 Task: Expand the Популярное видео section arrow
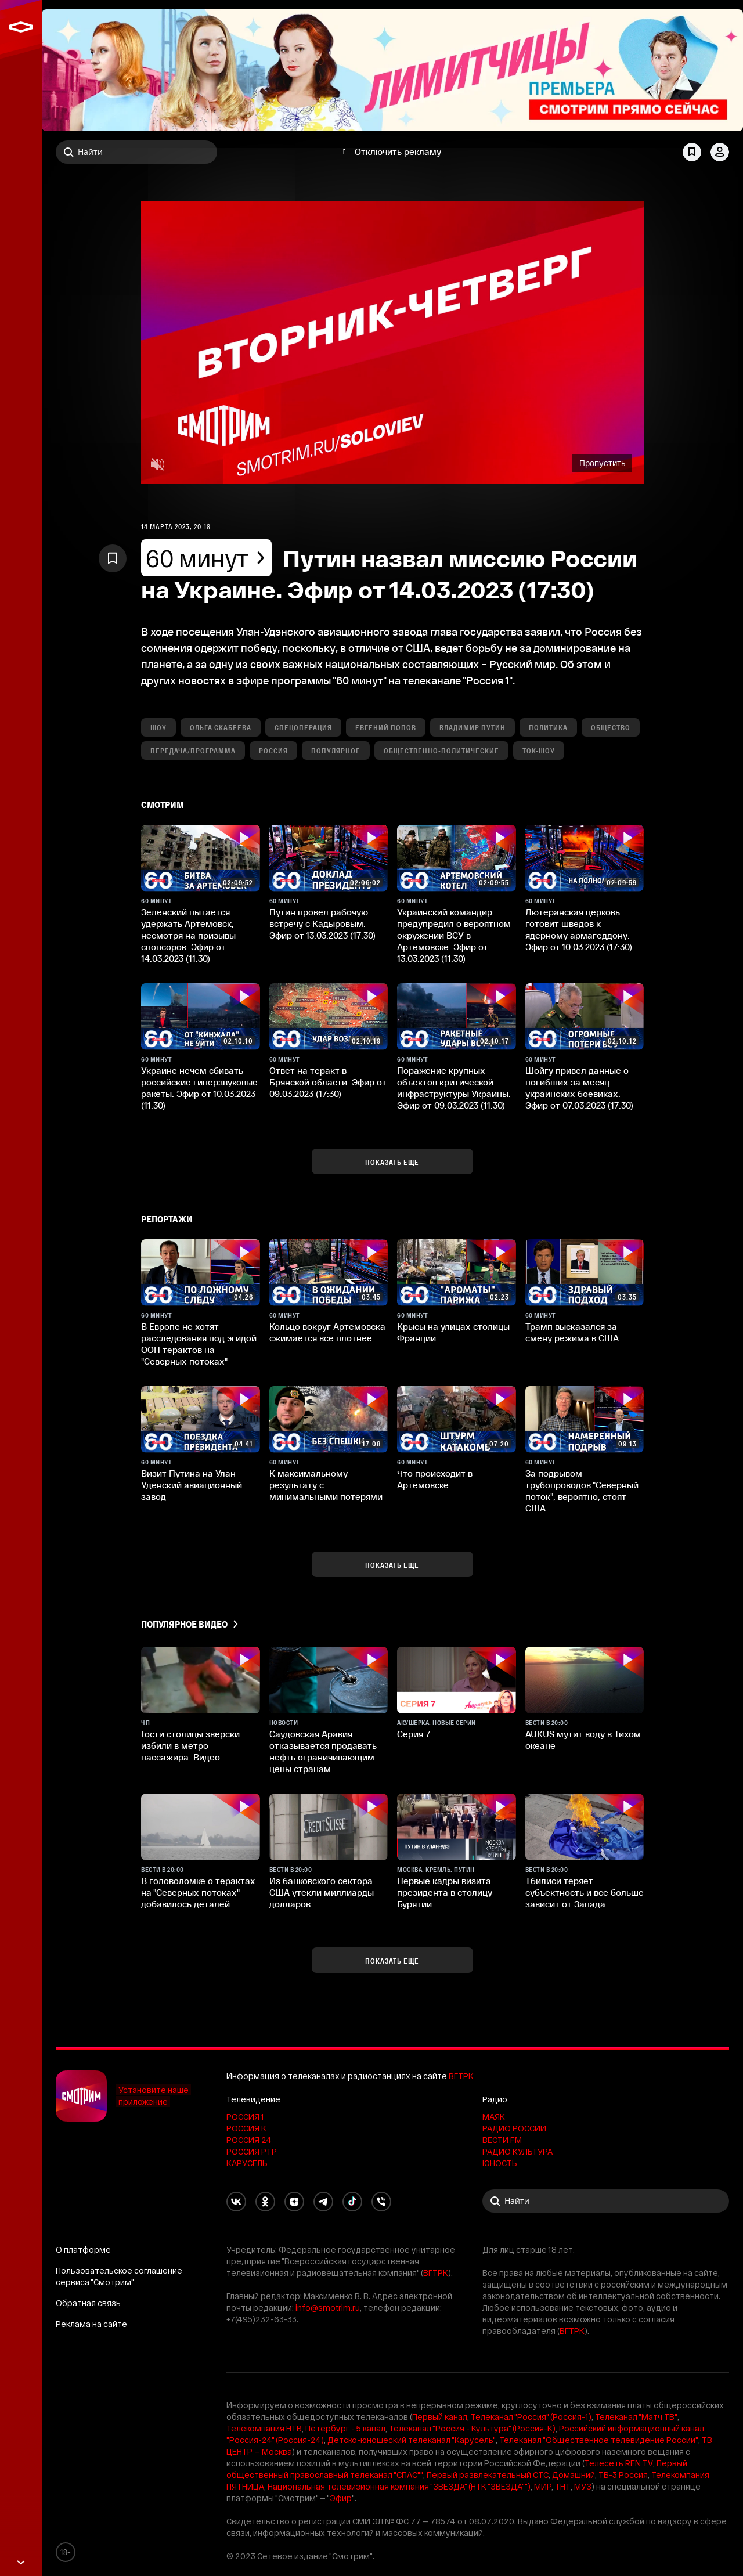(236, 1624)
